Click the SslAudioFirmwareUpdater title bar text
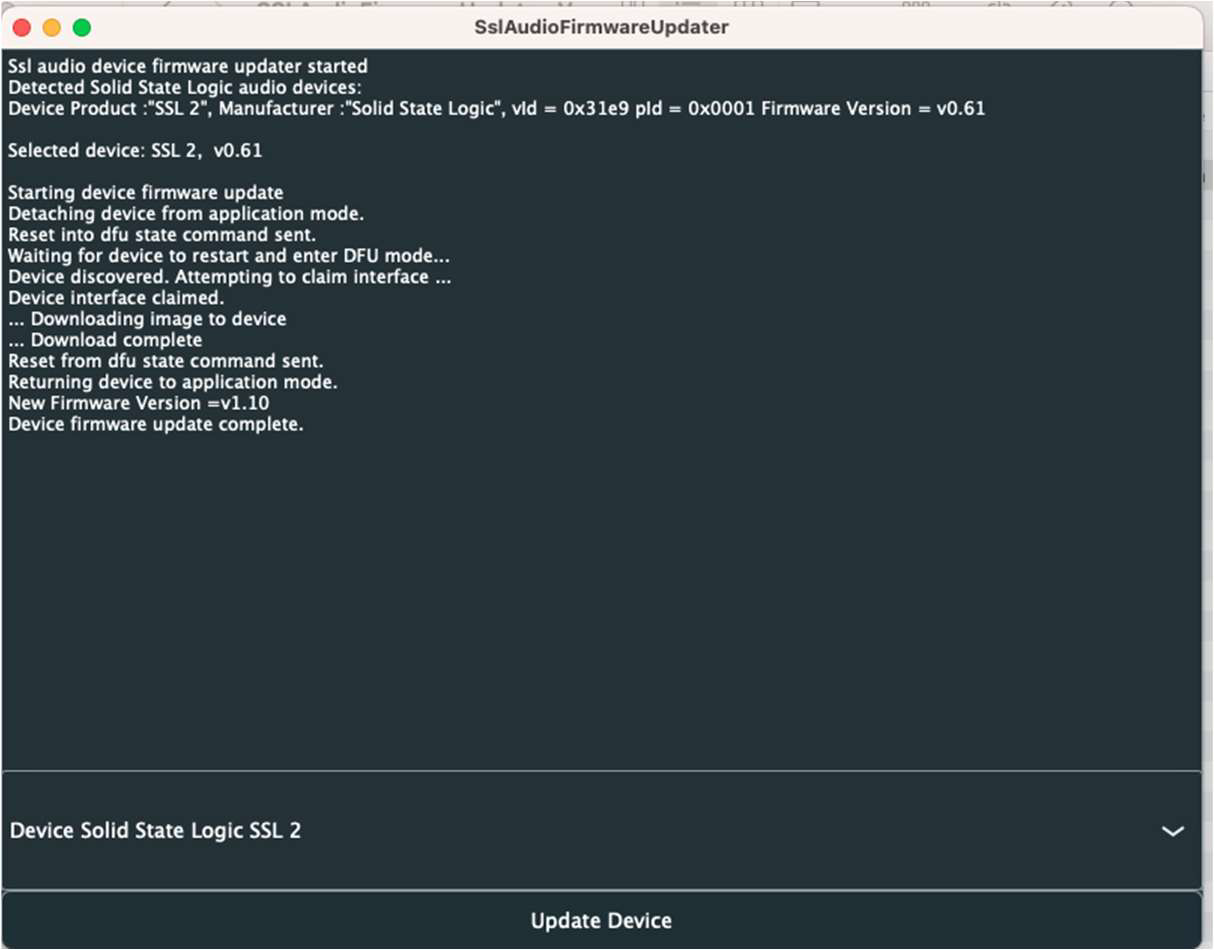The image size is (1214, 950). 601,27
